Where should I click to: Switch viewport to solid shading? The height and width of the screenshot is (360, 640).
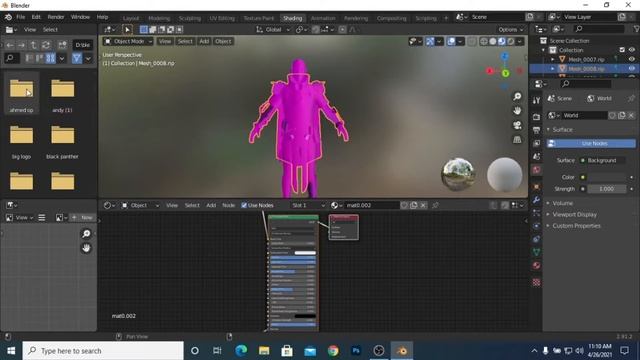click(x=493, y=41)
